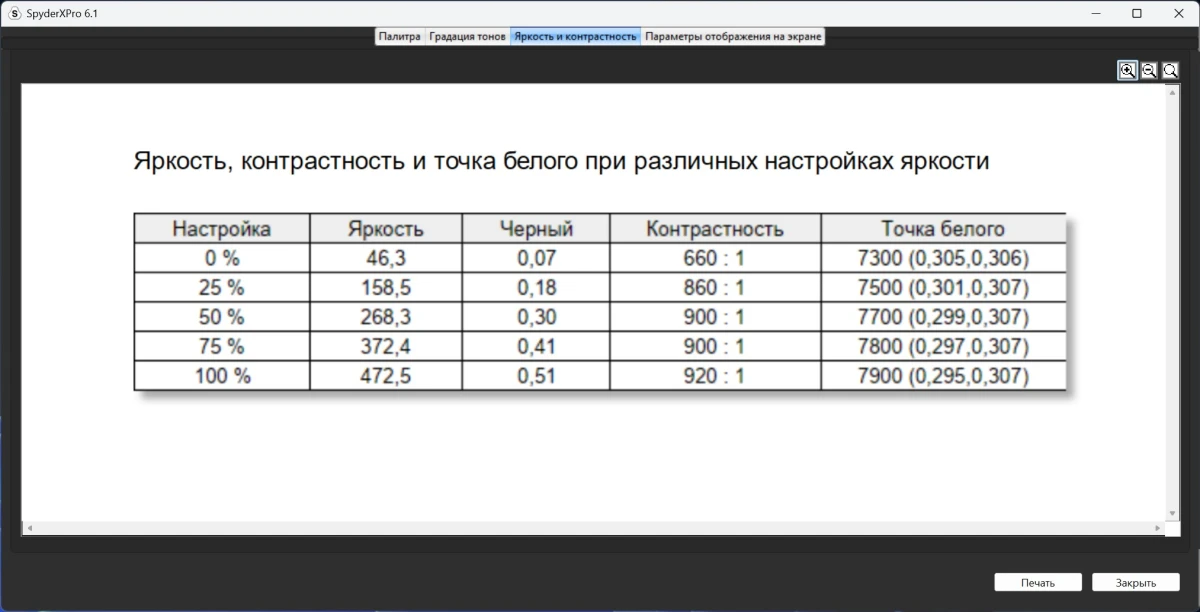Click the 100 % setting cell
The height and width of the screenshot is (612, 1200).
pos(222,377)
